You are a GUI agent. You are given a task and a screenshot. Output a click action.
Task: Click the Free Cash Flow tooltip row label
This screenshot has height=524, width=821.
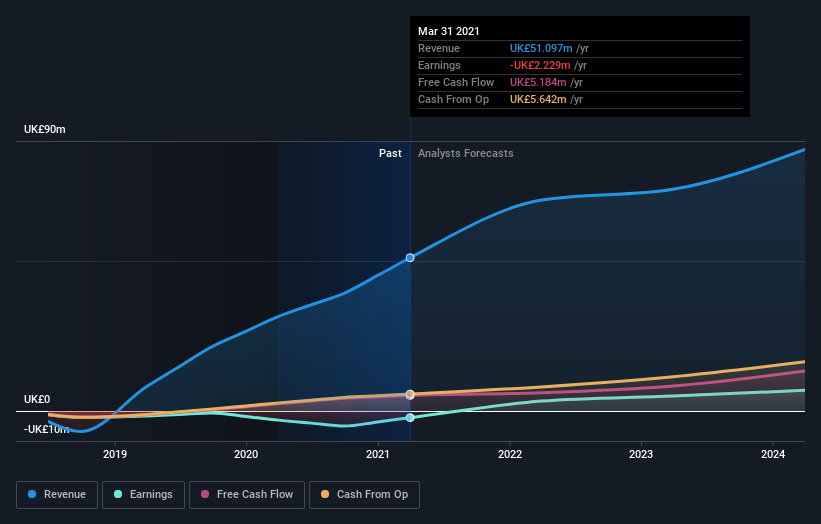click(x=456, y=82)
